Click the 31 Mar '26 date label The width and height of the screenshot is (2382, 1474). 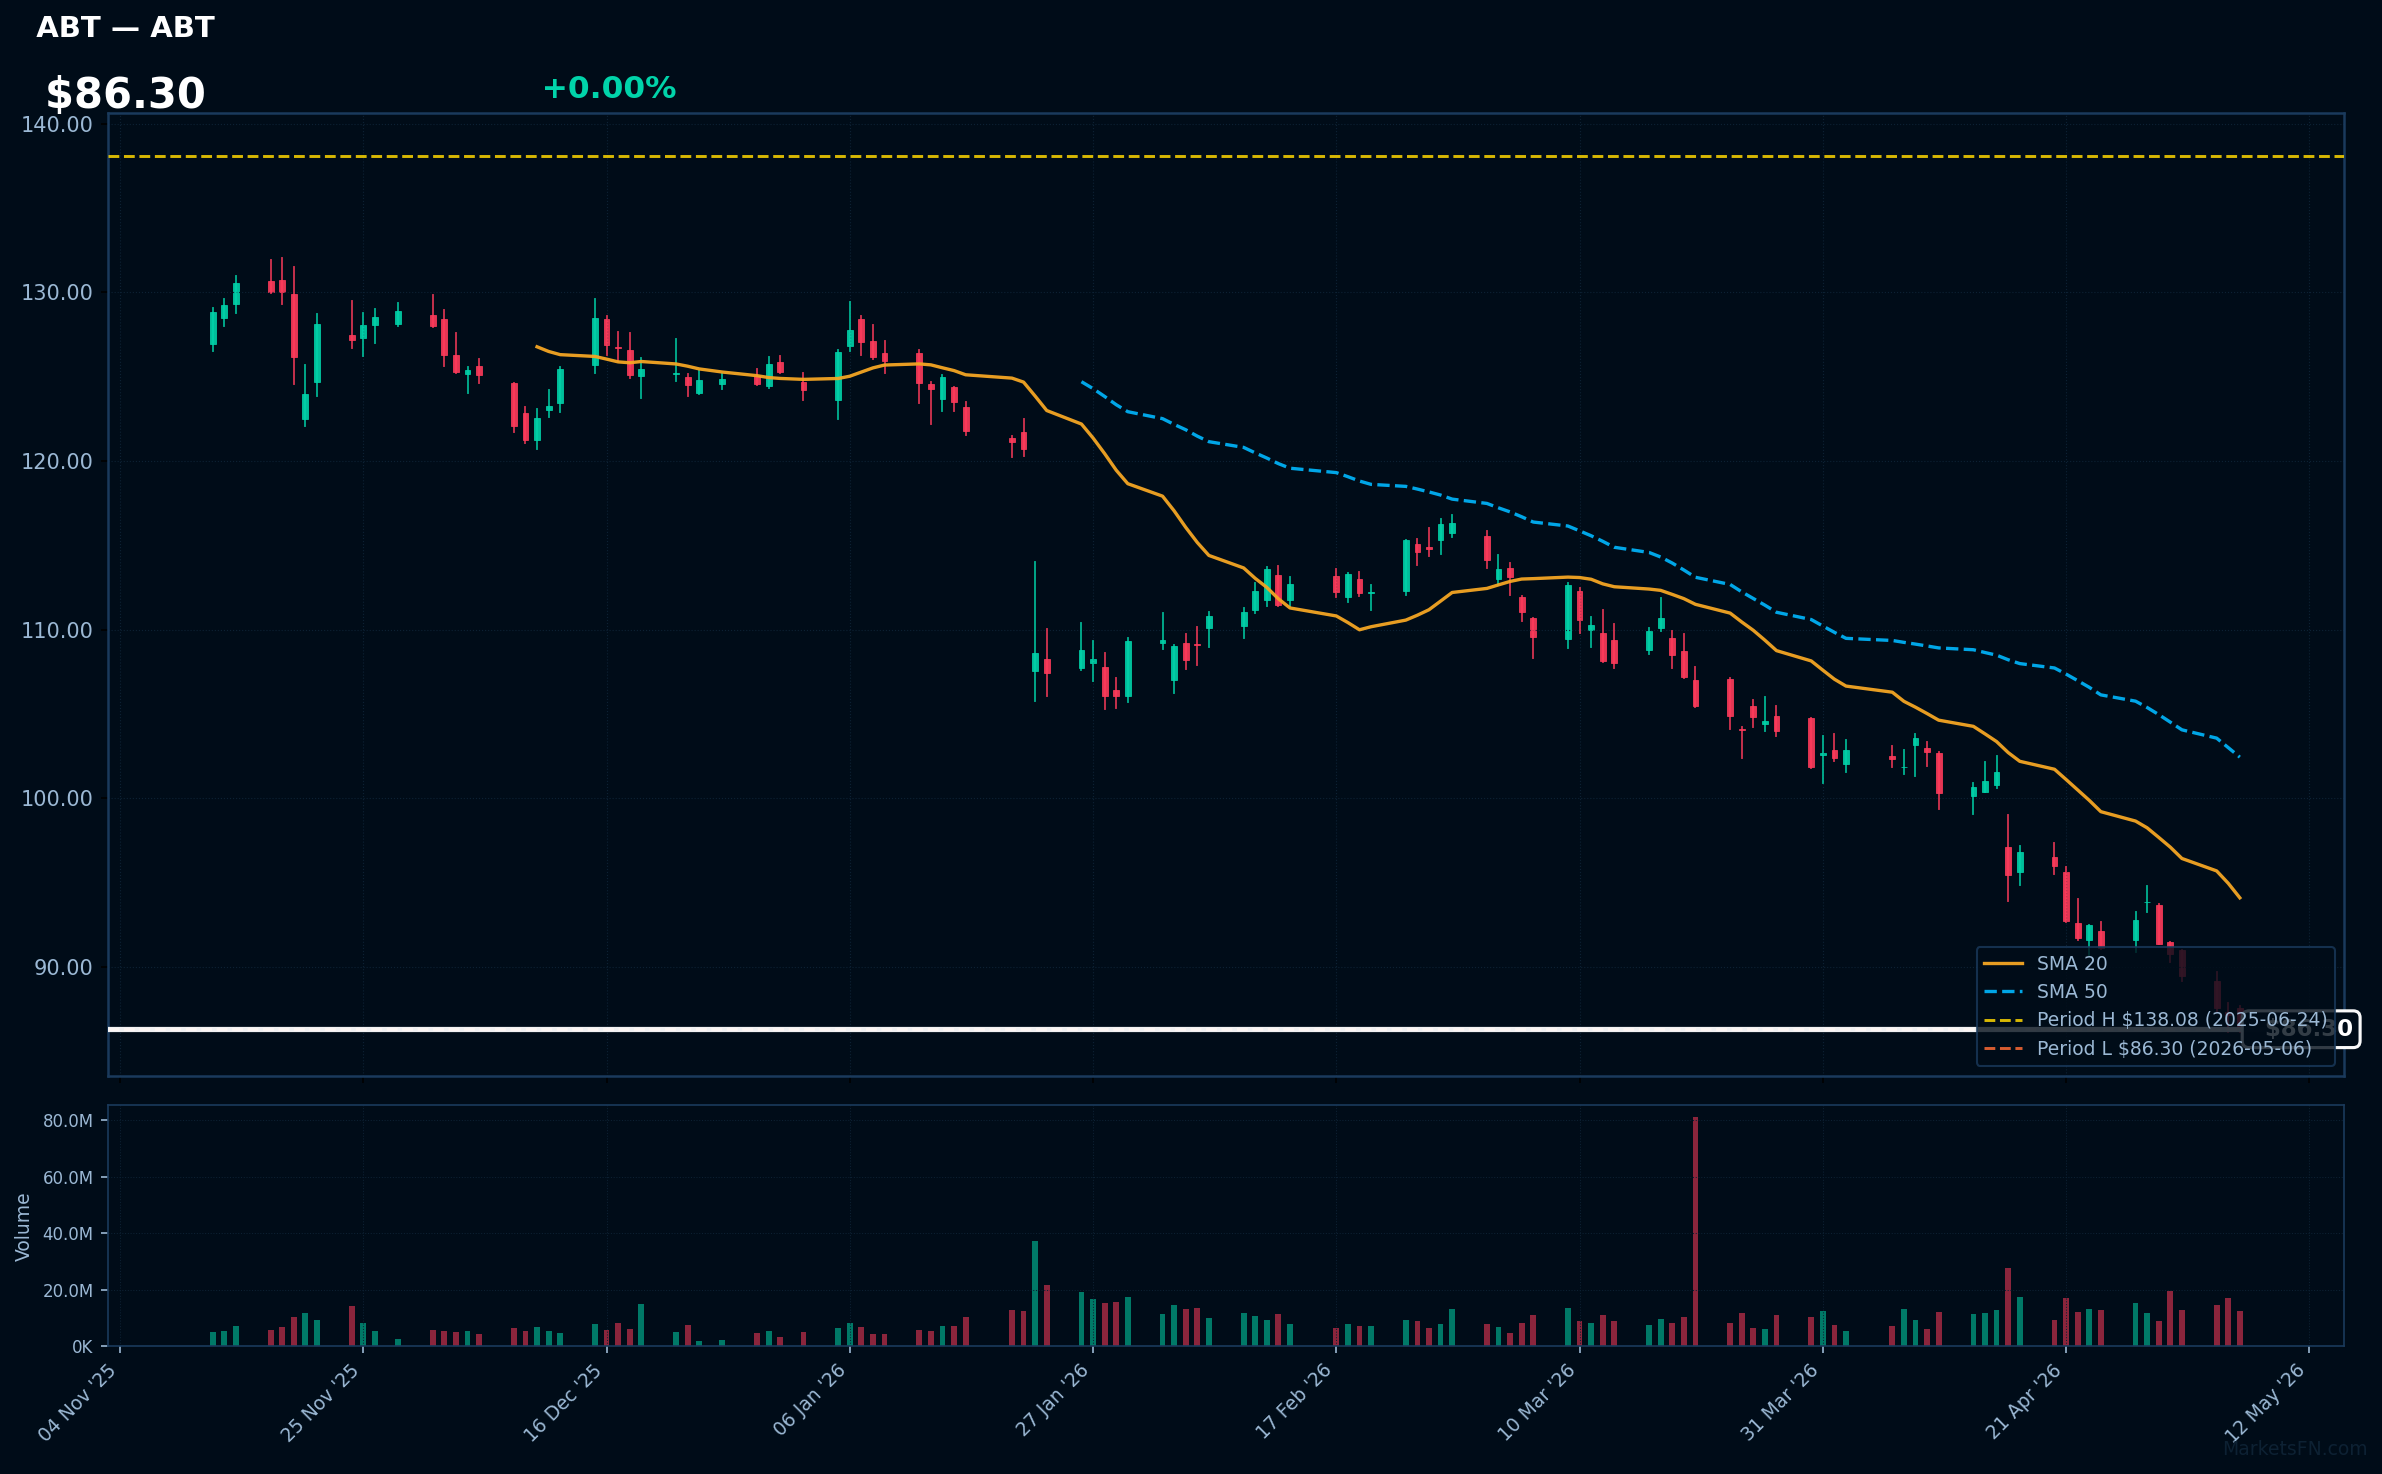point(1779,1401)
